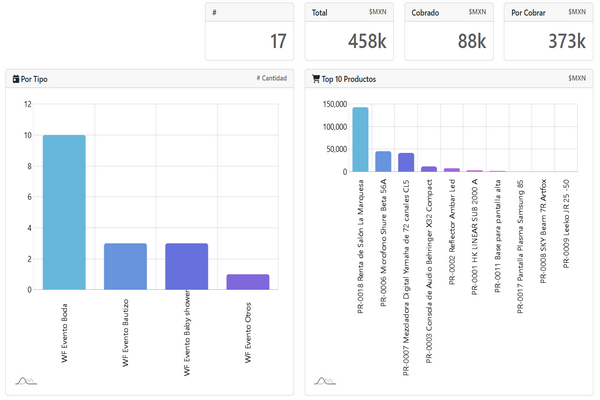The image size is (600, 400).
Task: Open the Por Cobrar 373k summary card
Action: [x=549, y=32]
